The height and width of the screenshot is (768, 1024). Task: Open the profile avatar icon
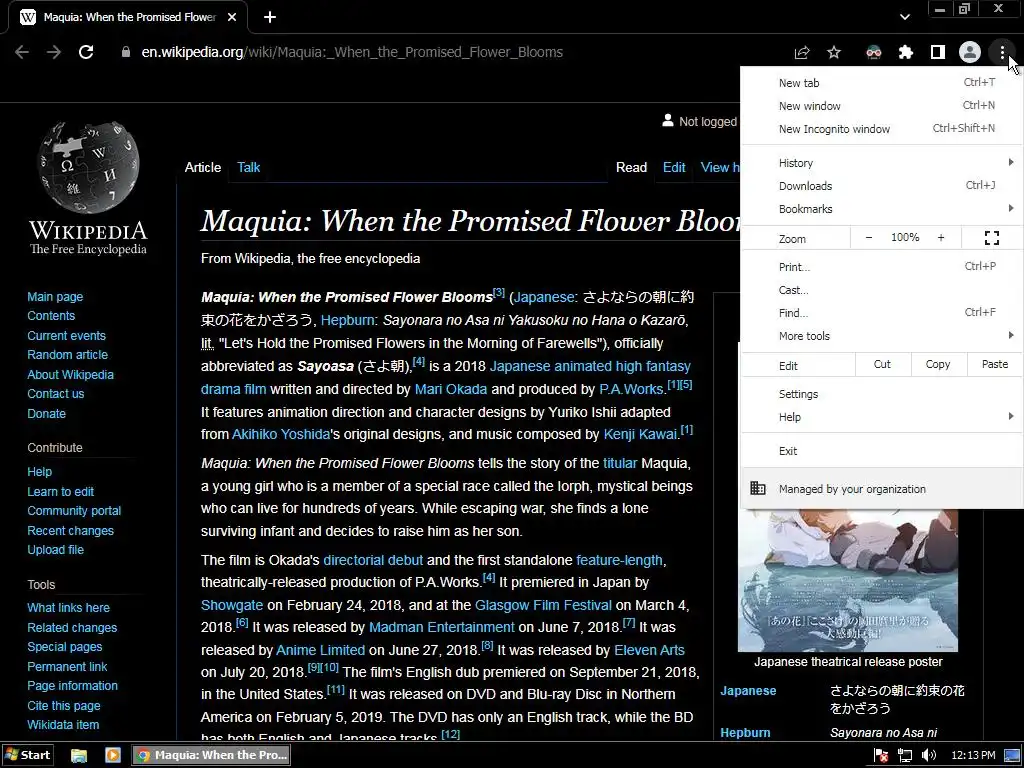970,52
